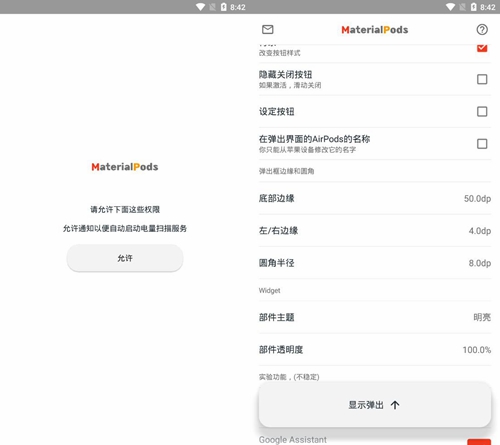Open the 左/右边缘 setting row
This screenshot has height=445, width=500.
(375, 231)
